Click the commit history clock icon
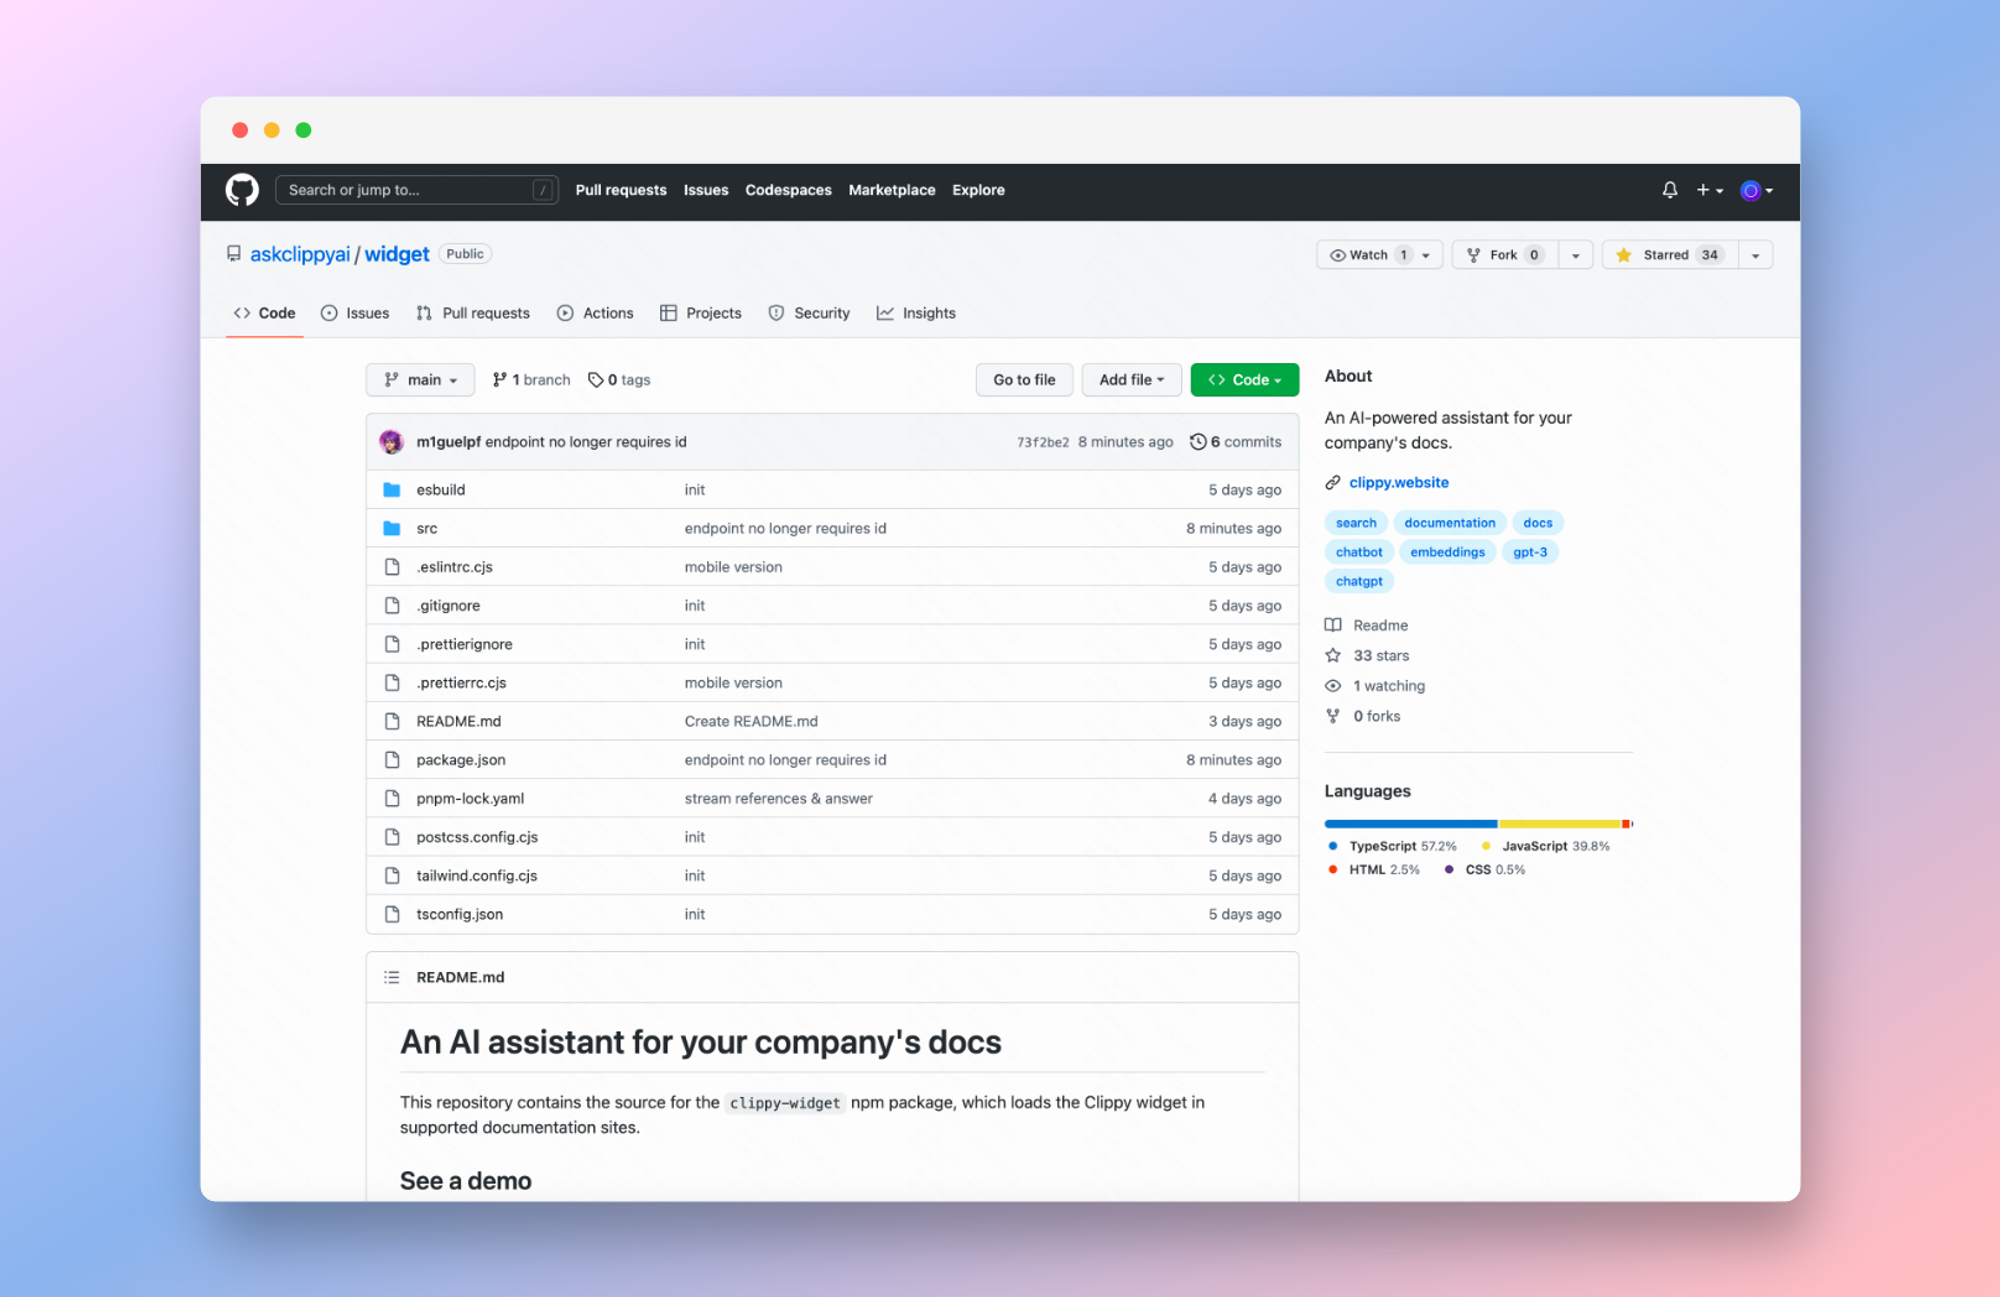2000x1297 pixels. pyautogui.click(x=1197, y=442)
